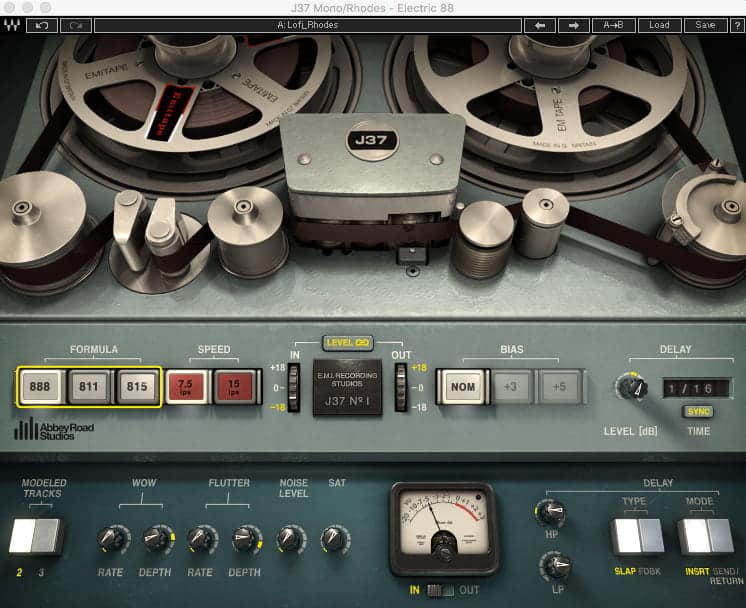Click the undo arrow icon
The height and width of the screenshot is (608, 746).
(x=41, y=25)
